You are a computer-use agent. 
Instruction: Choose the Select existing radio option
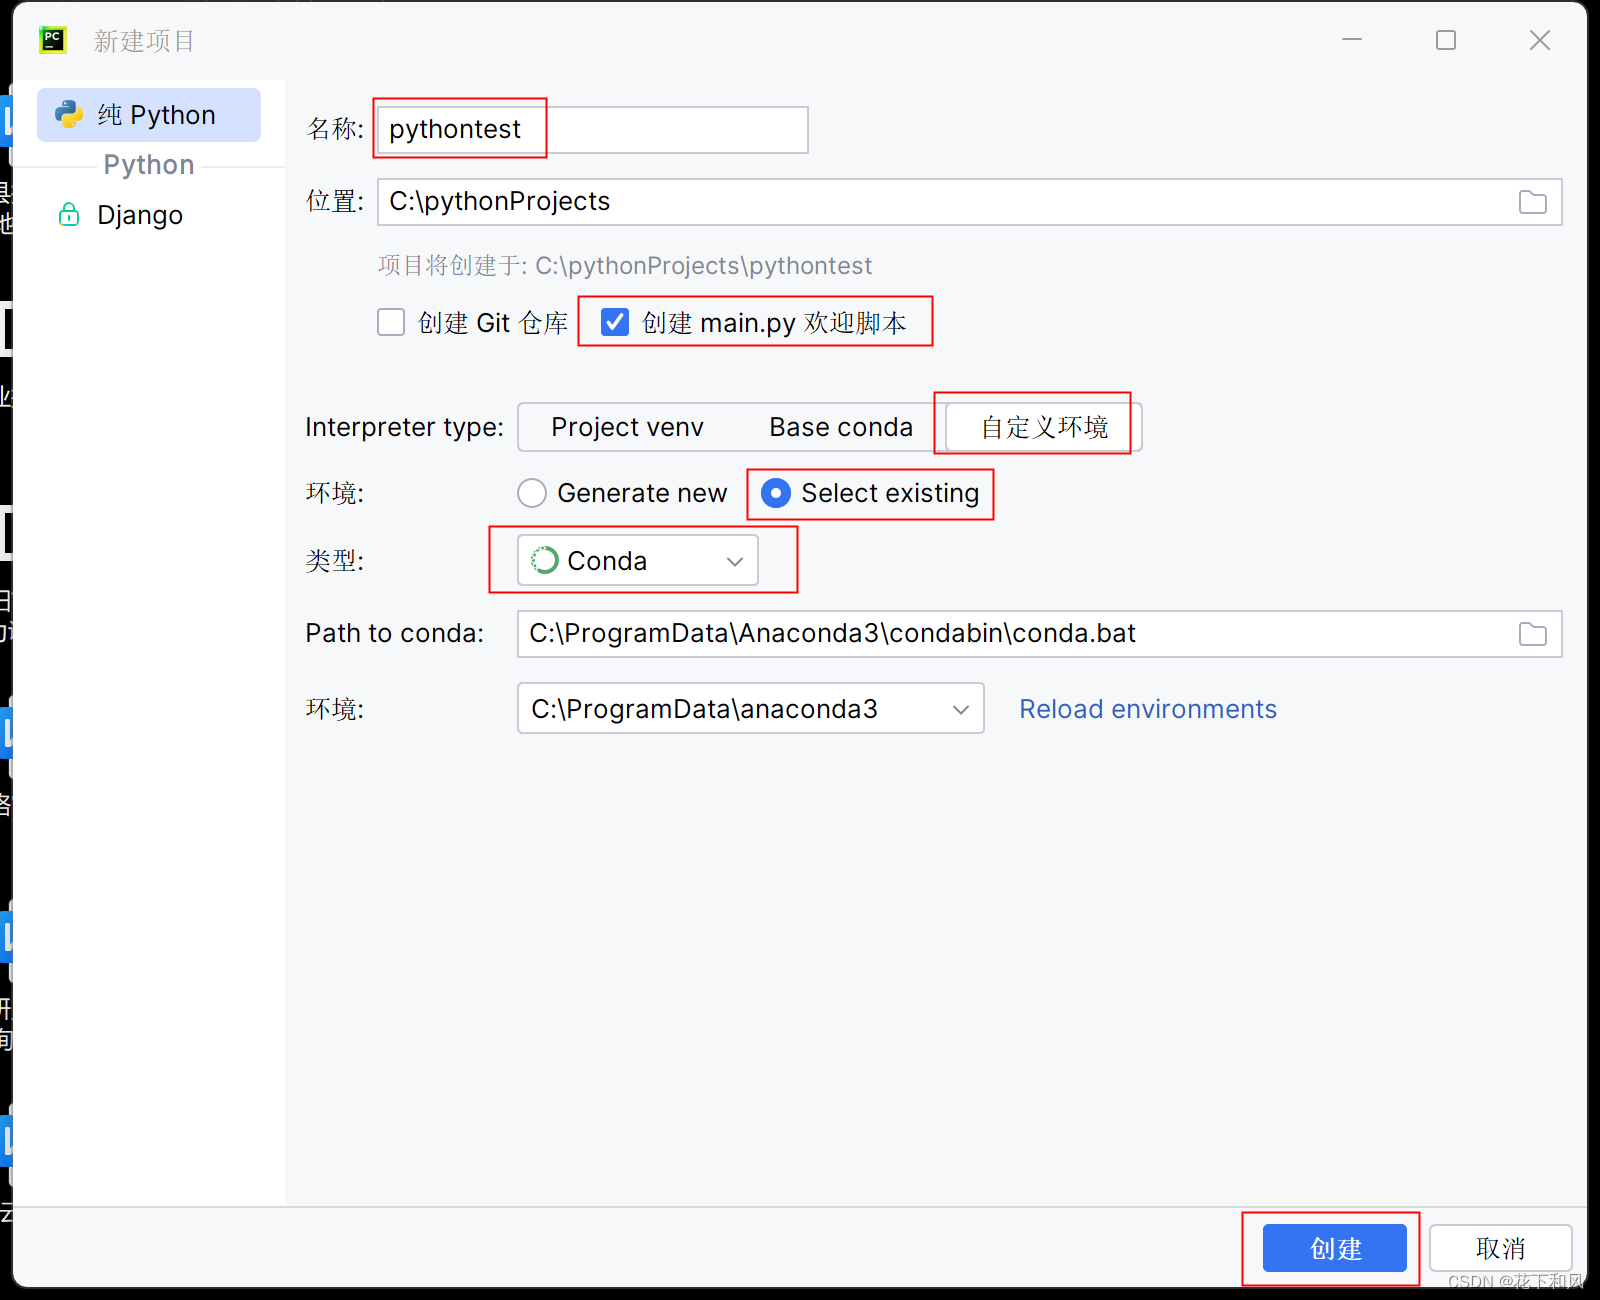(x=776, y=493)
